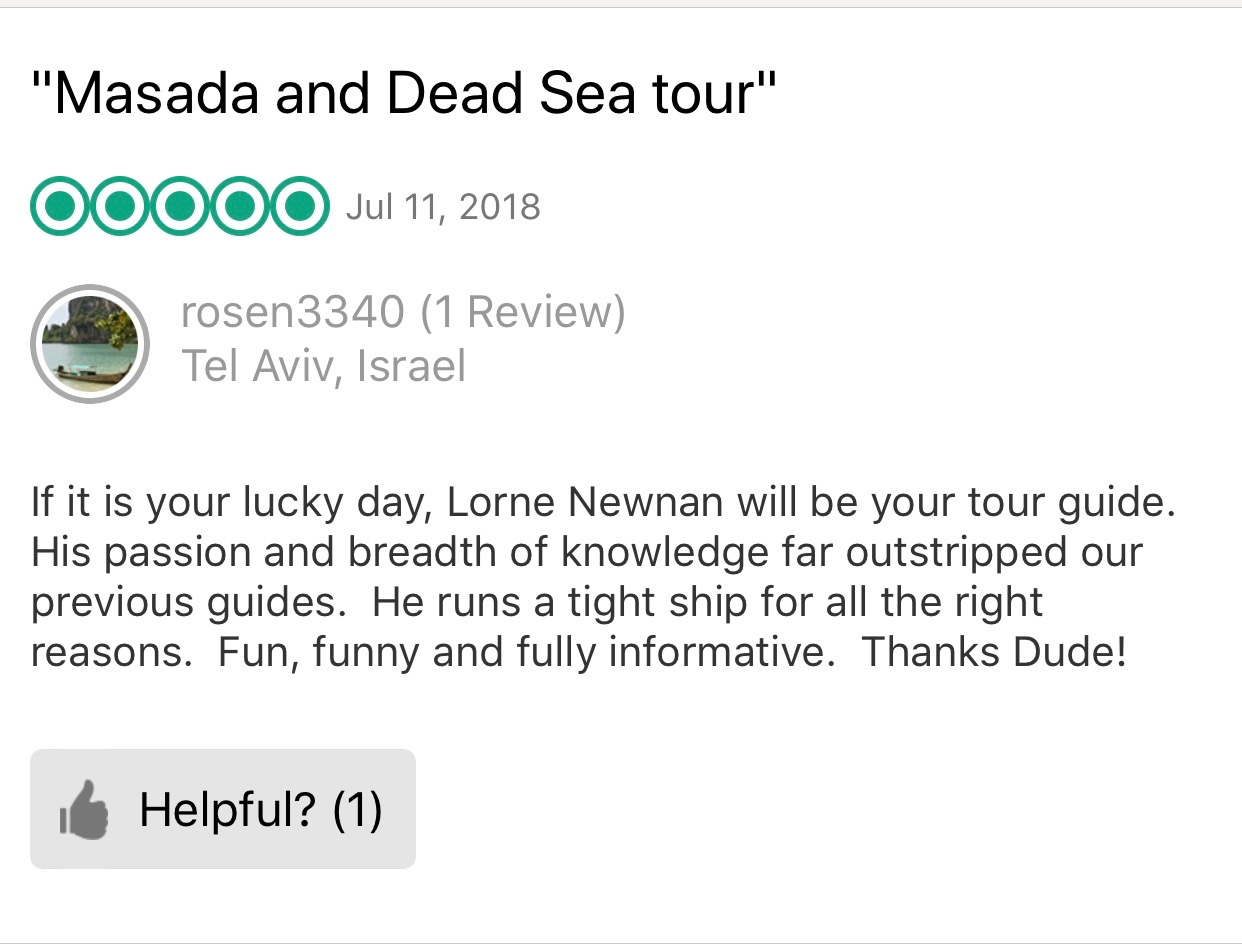The image size is (1242, 949).
Task: Click the last rating bubble
Action: pos(298,206)
